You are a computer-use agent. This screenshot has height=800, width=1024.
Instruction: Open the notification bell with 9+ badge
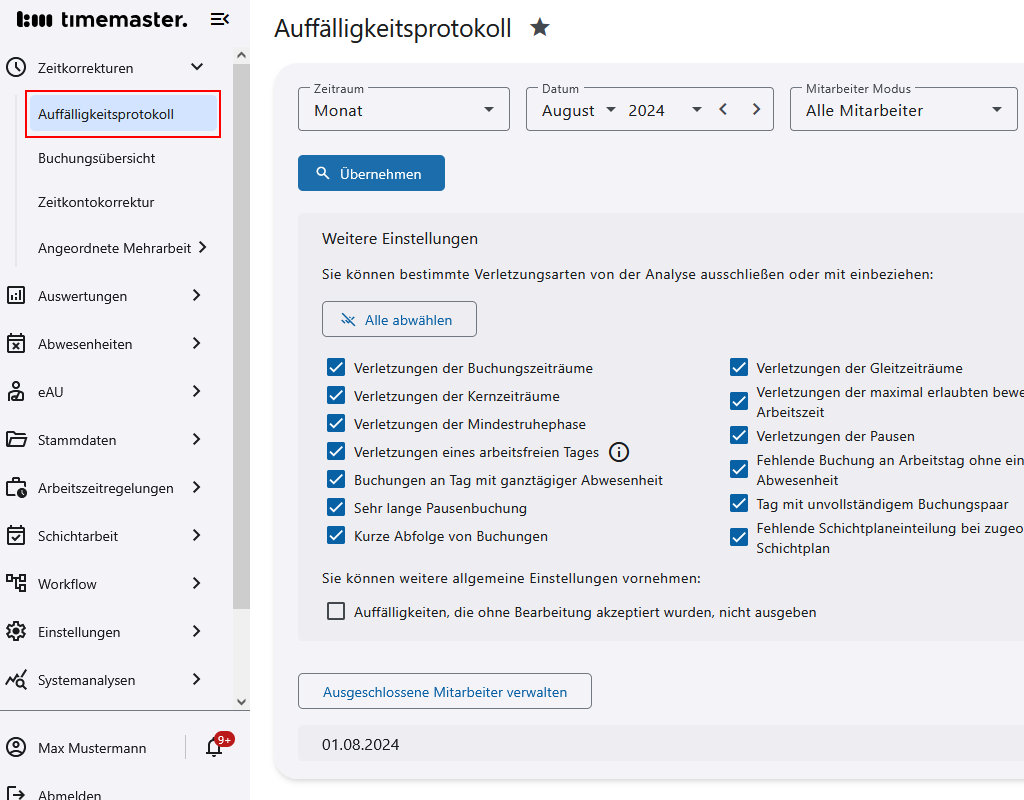(x=213, y=747)
